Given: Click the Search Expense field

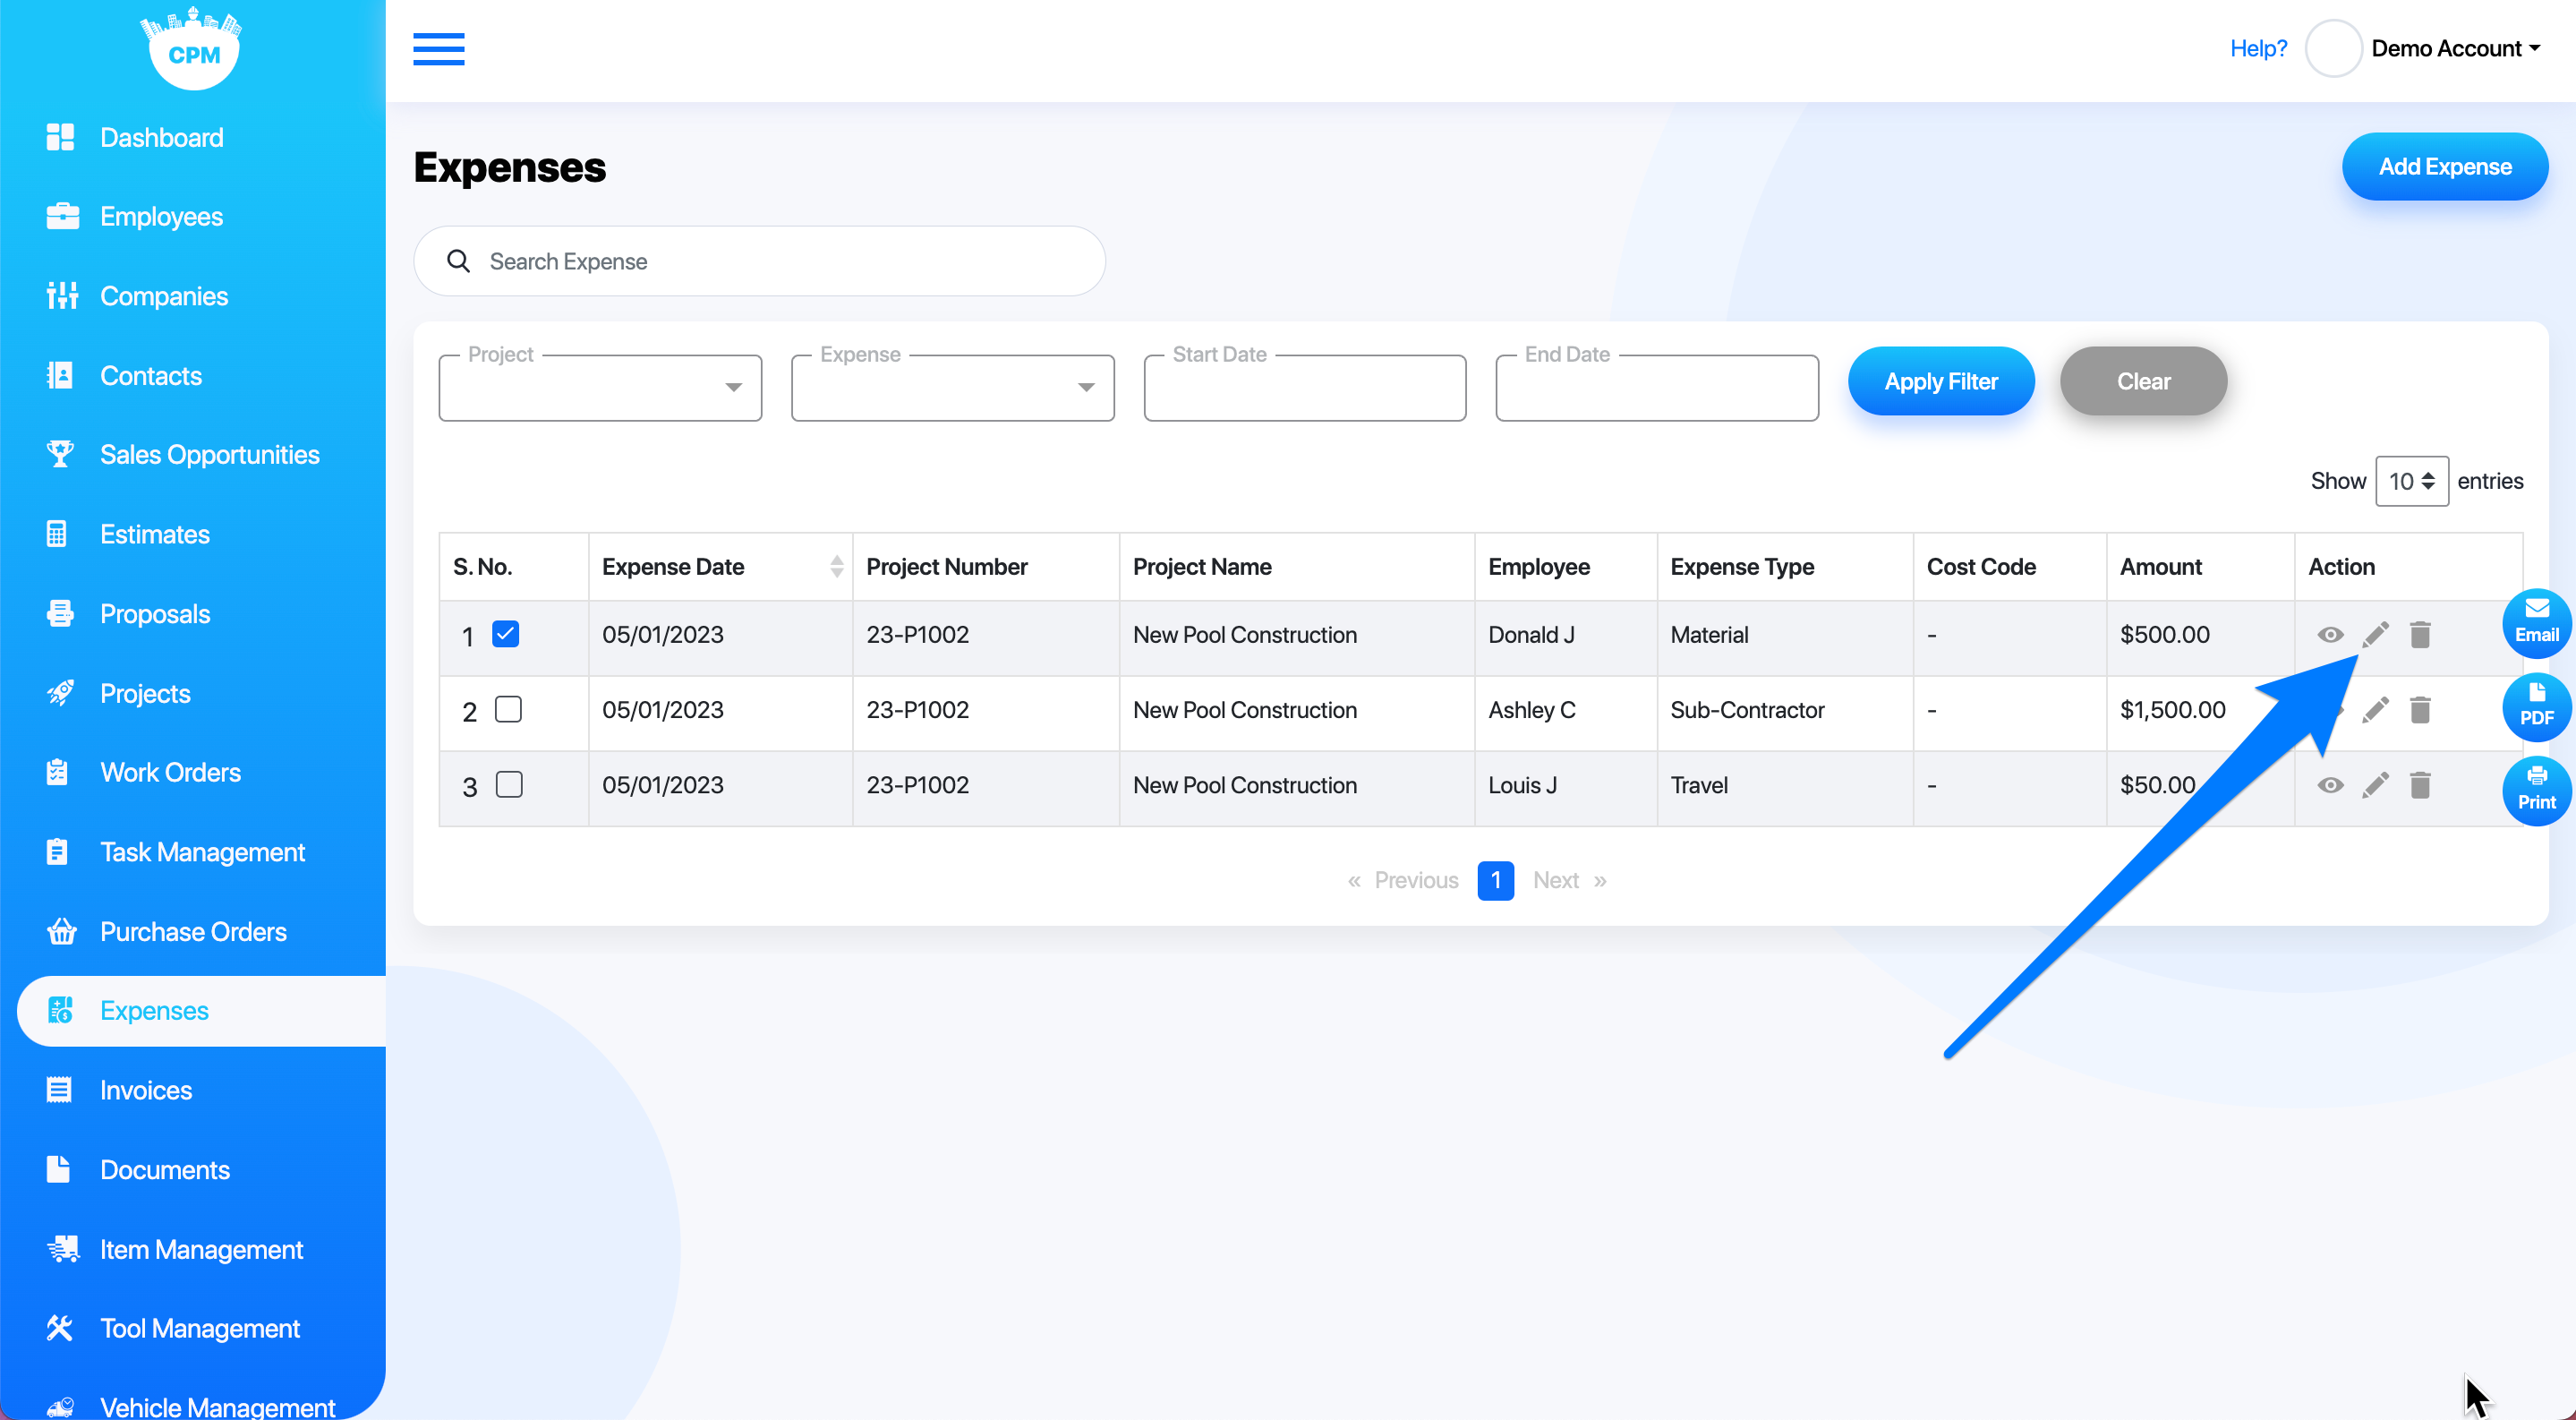Looking at the screenshot, I should (759, 261).
